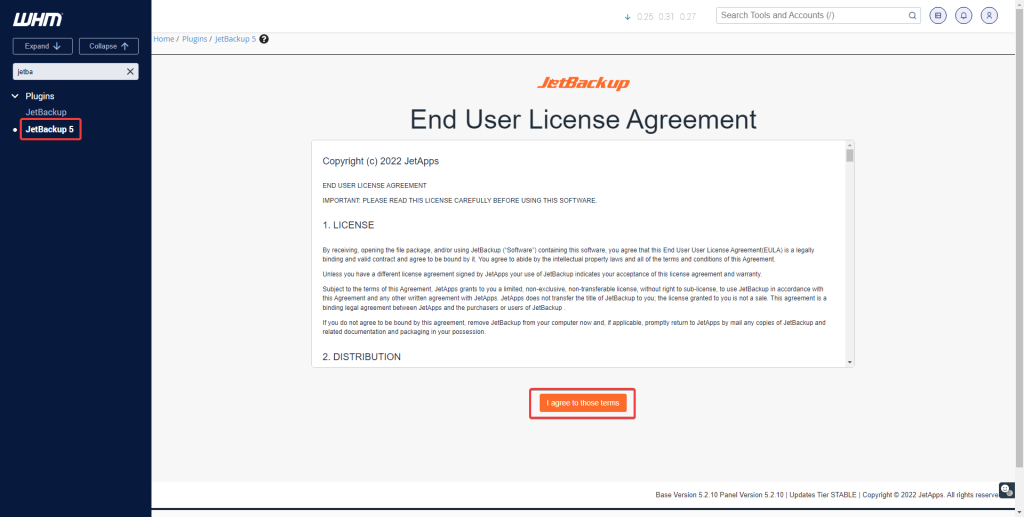Expand all sidebar menu sections
Screen dimensions: 1024x517
point(42,46)
